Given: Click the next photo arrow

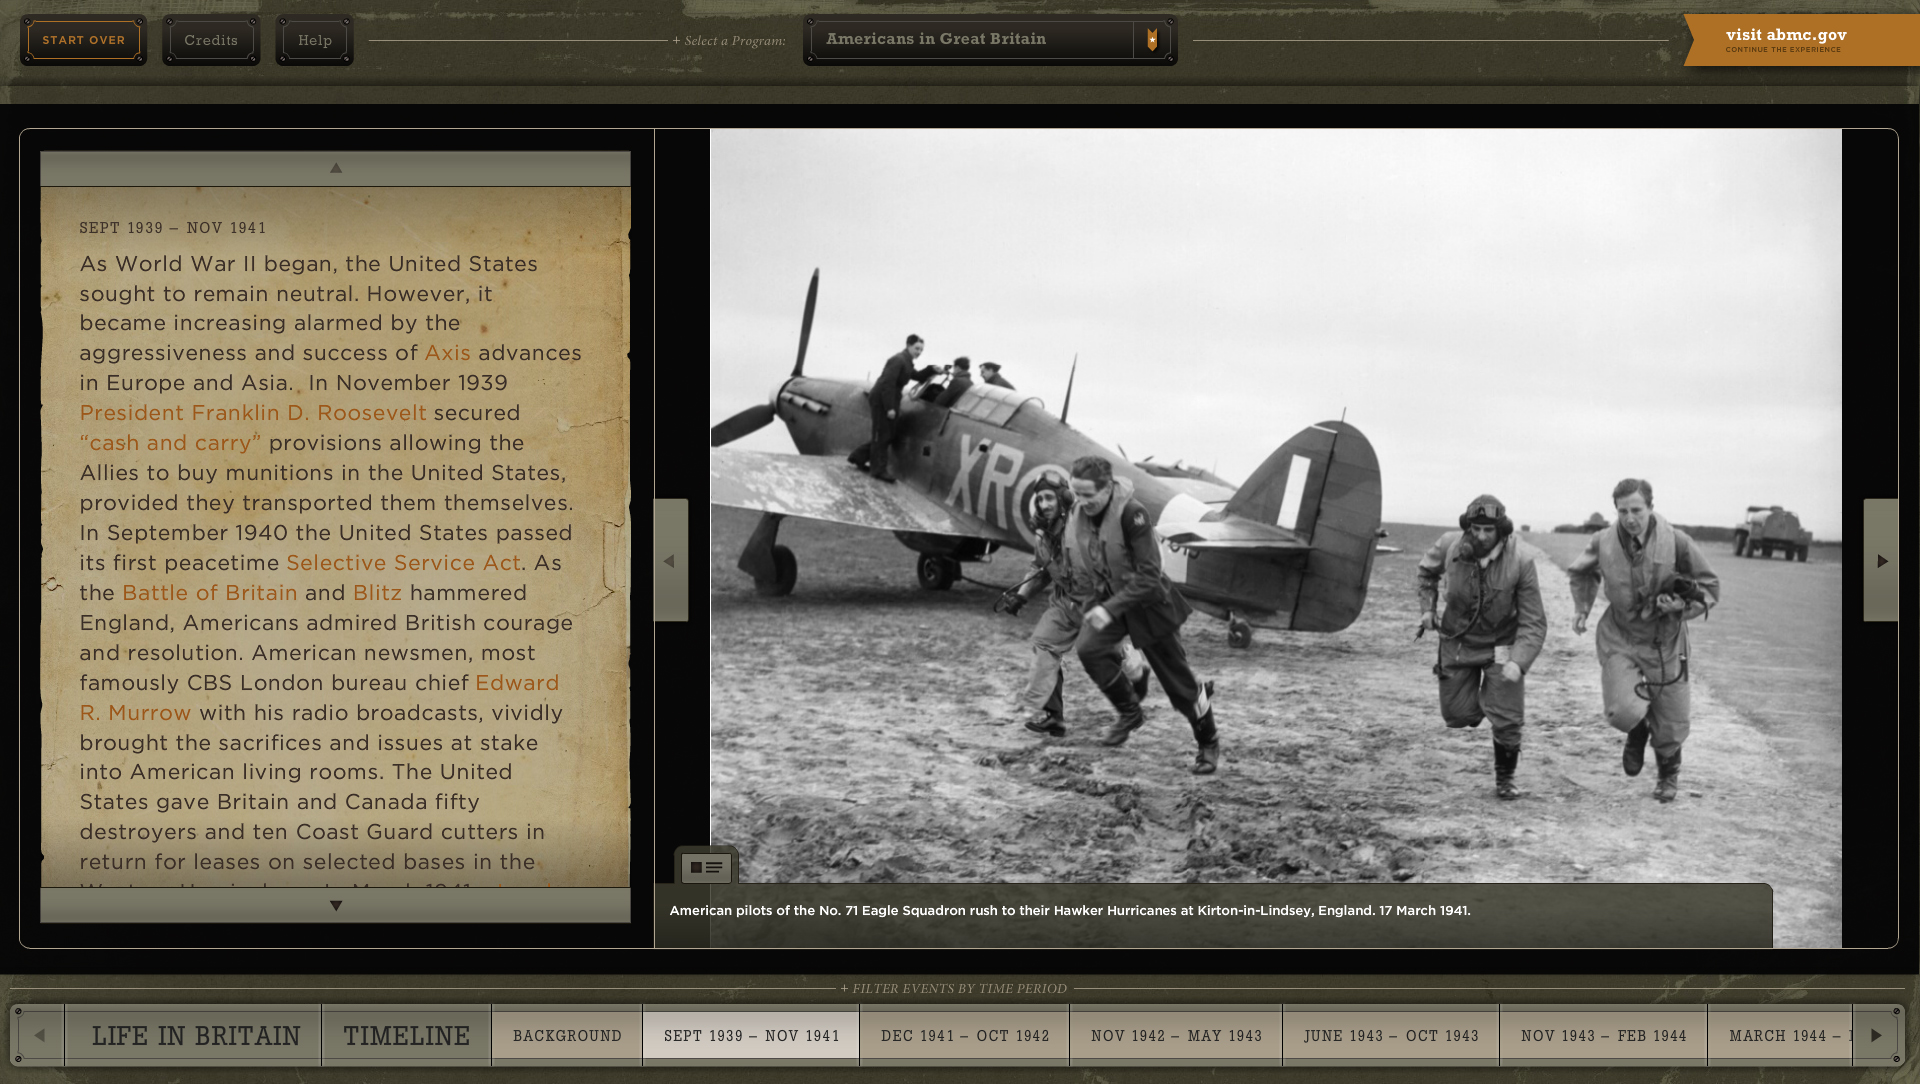Looking at the screenshot, I should pyautogui.click(x=1881, y=561).
